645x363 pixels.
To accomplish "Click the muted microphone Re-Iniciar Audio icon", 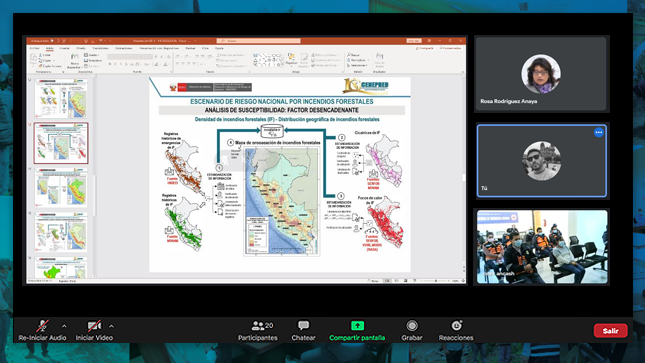I will coord(42,326).
